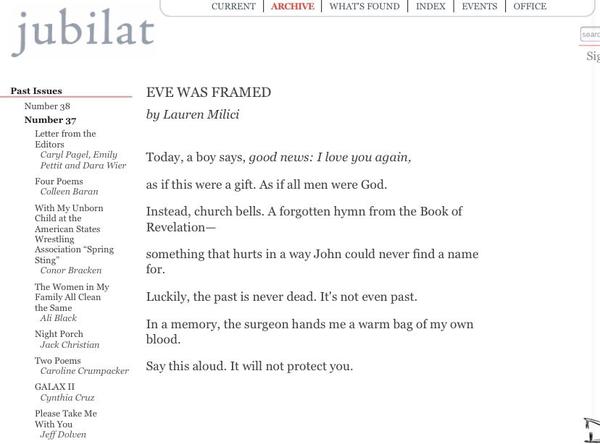This screenshot has height=444, width=600.
Task: Click the jubilat logo
Action: pos(82,34)
